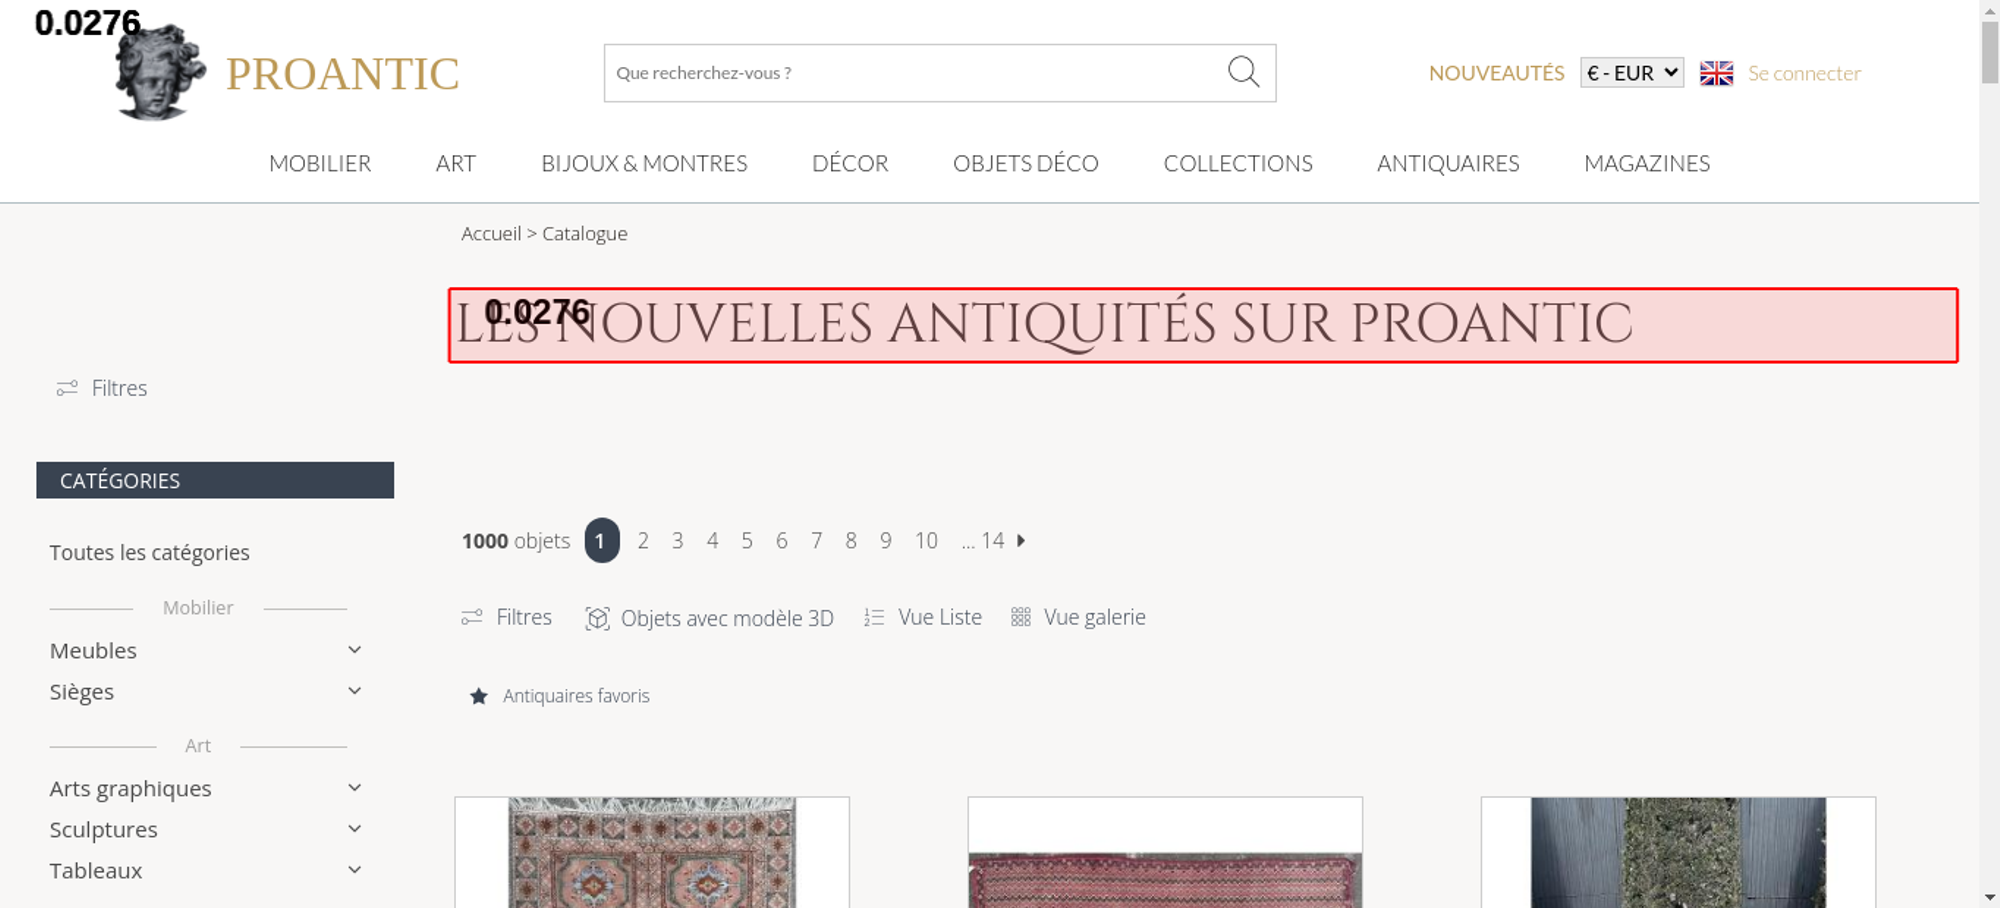
Task: Open the first rug product thumbnail
Action: coord(652,852)
